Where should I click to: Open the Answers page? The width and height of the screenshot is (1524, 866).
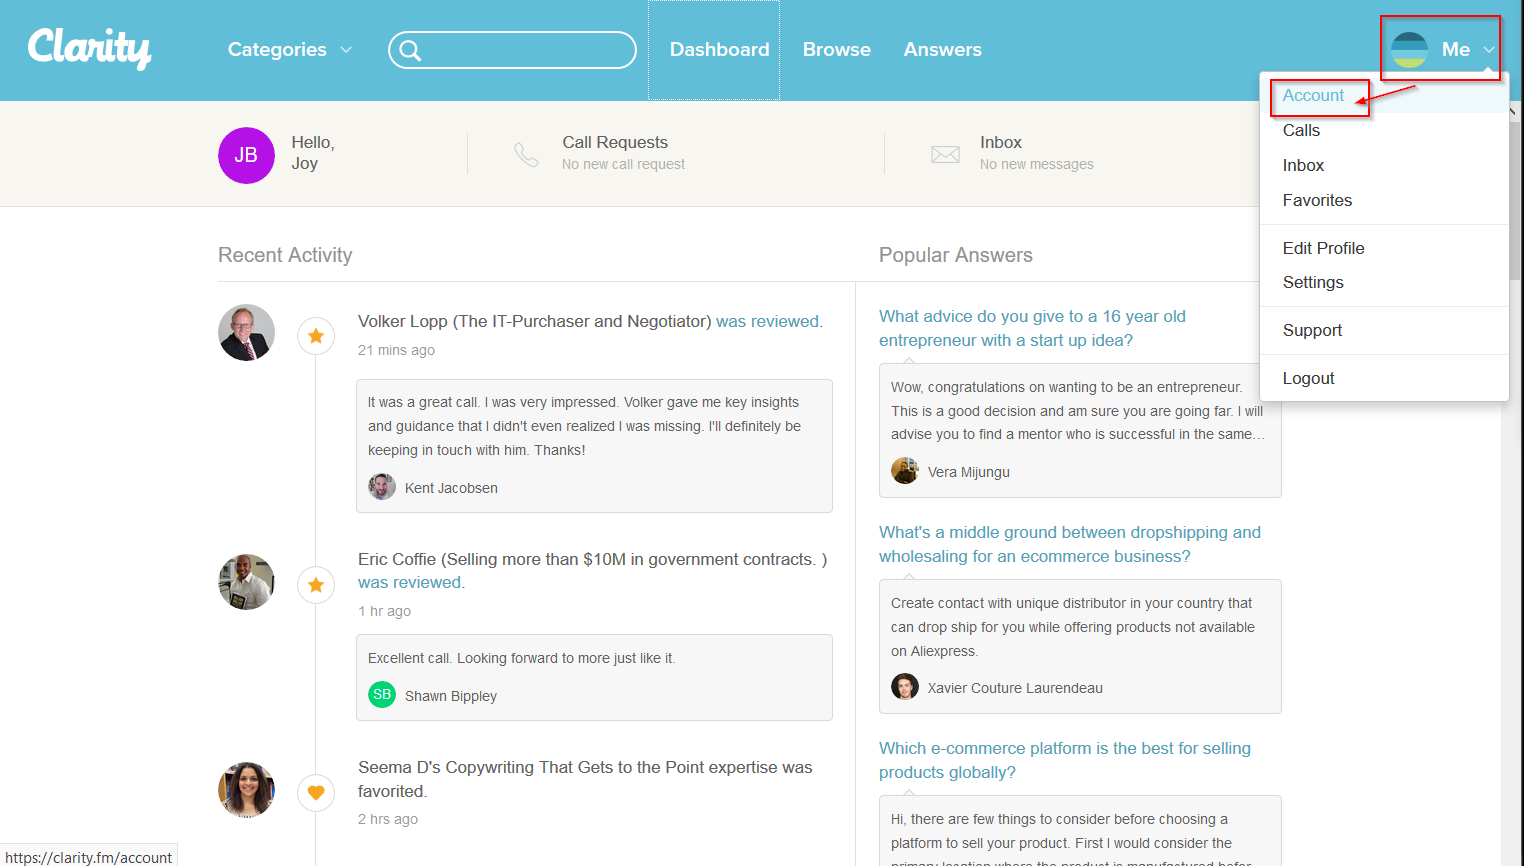(943, 50)
